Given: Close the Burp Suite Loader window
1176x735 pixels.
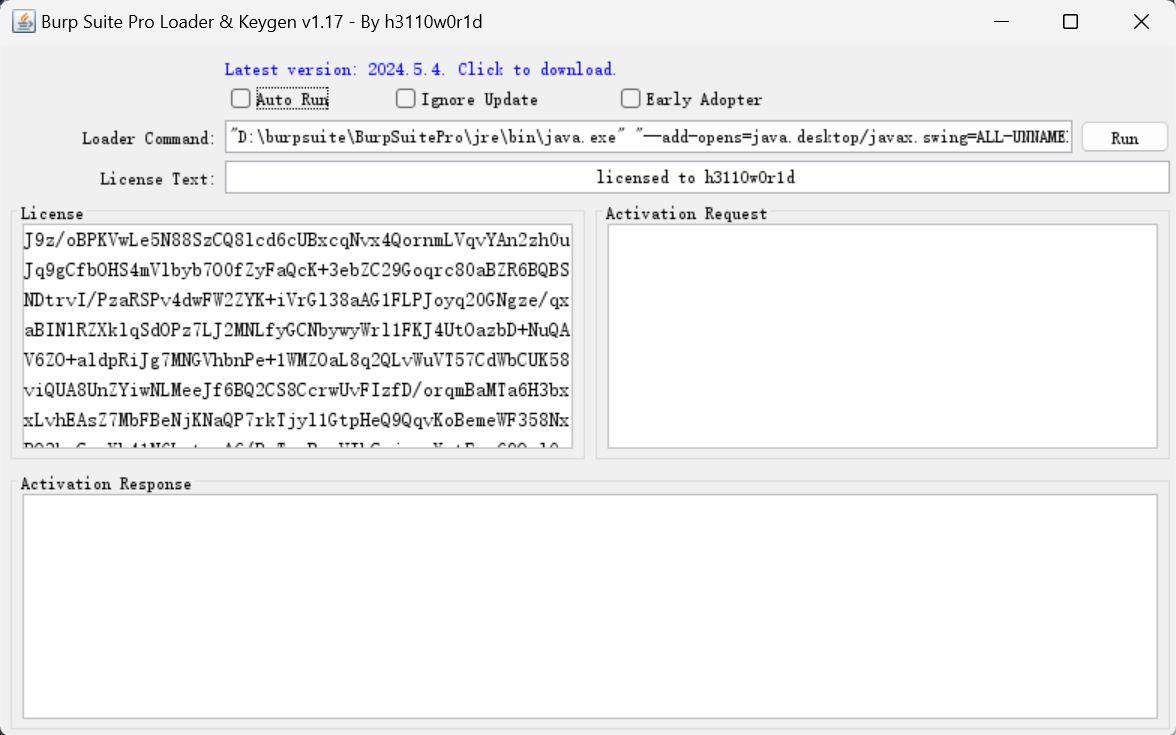Looking at the screenshot, I should coord(1141,22).
